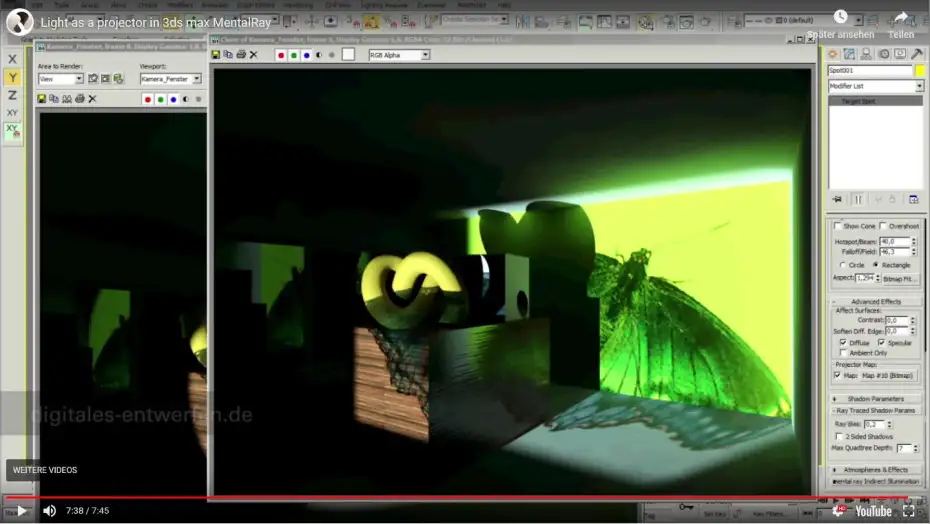
Task: Open Area to Render dropdown
Action: point(60,79)
